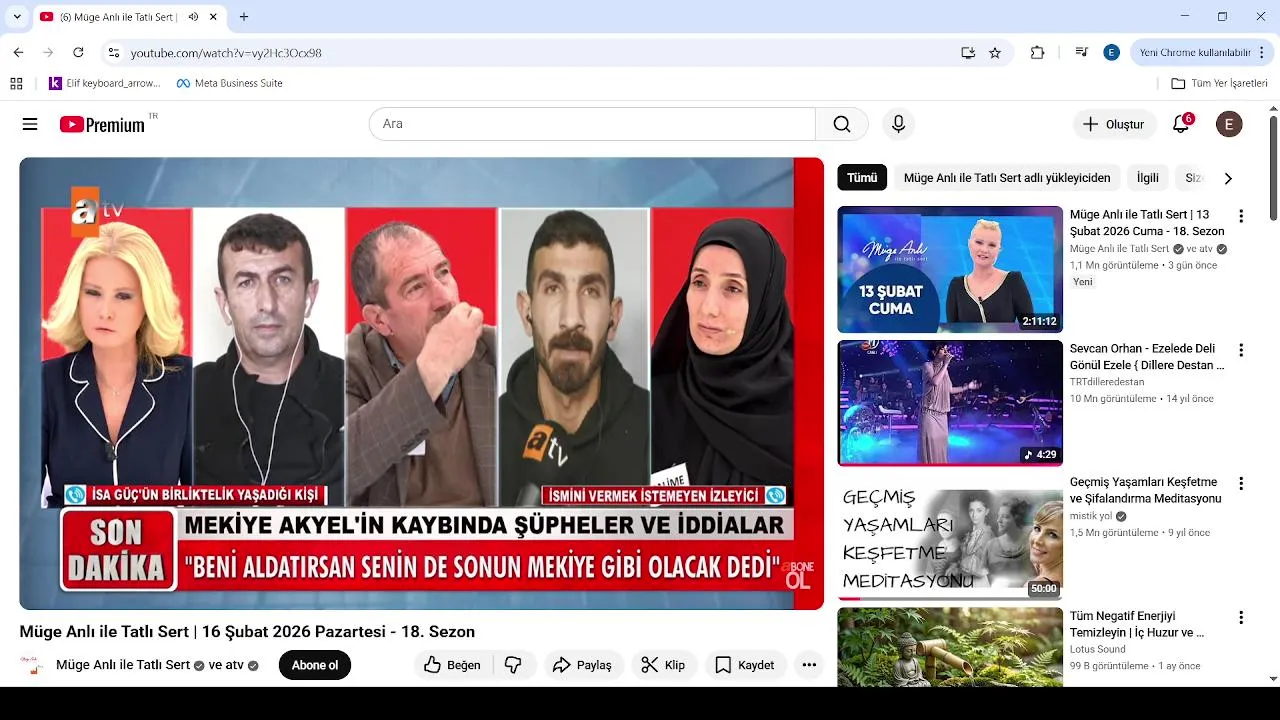
Task: Create a Klip from video
Action: [x=663, y=665]
